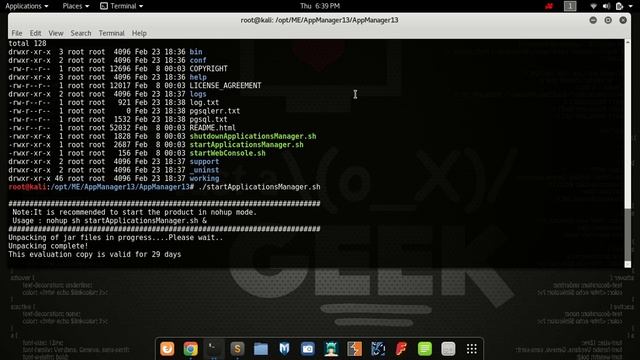Click the 'logs' directory entry

[x=198, y=94]
